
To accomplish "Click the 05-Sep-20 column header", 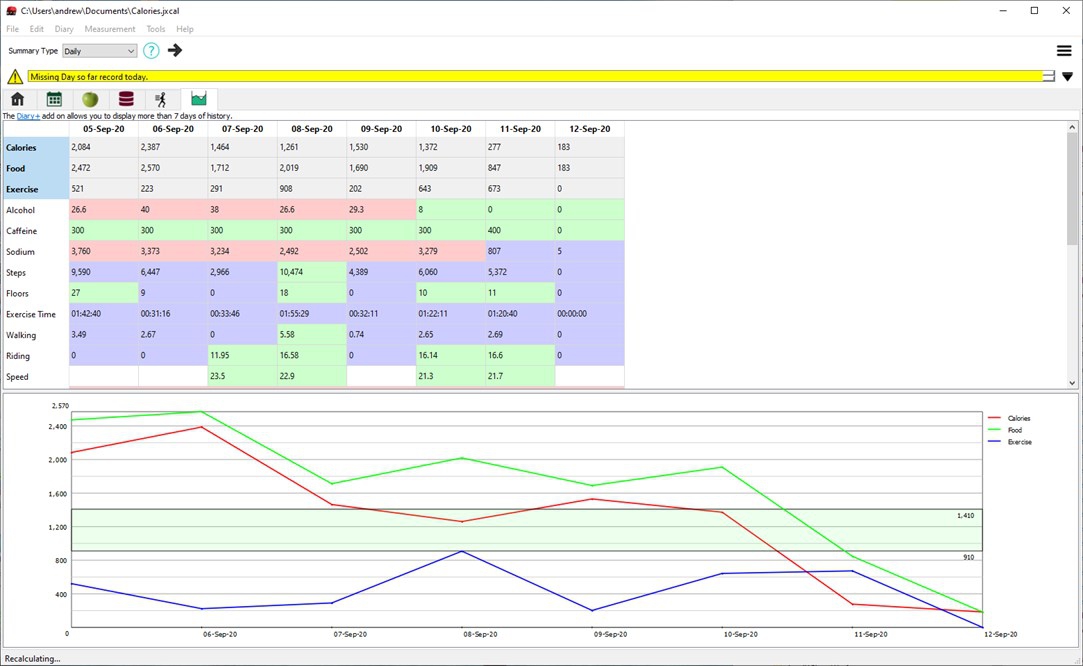I will click(x=104, y=129).
